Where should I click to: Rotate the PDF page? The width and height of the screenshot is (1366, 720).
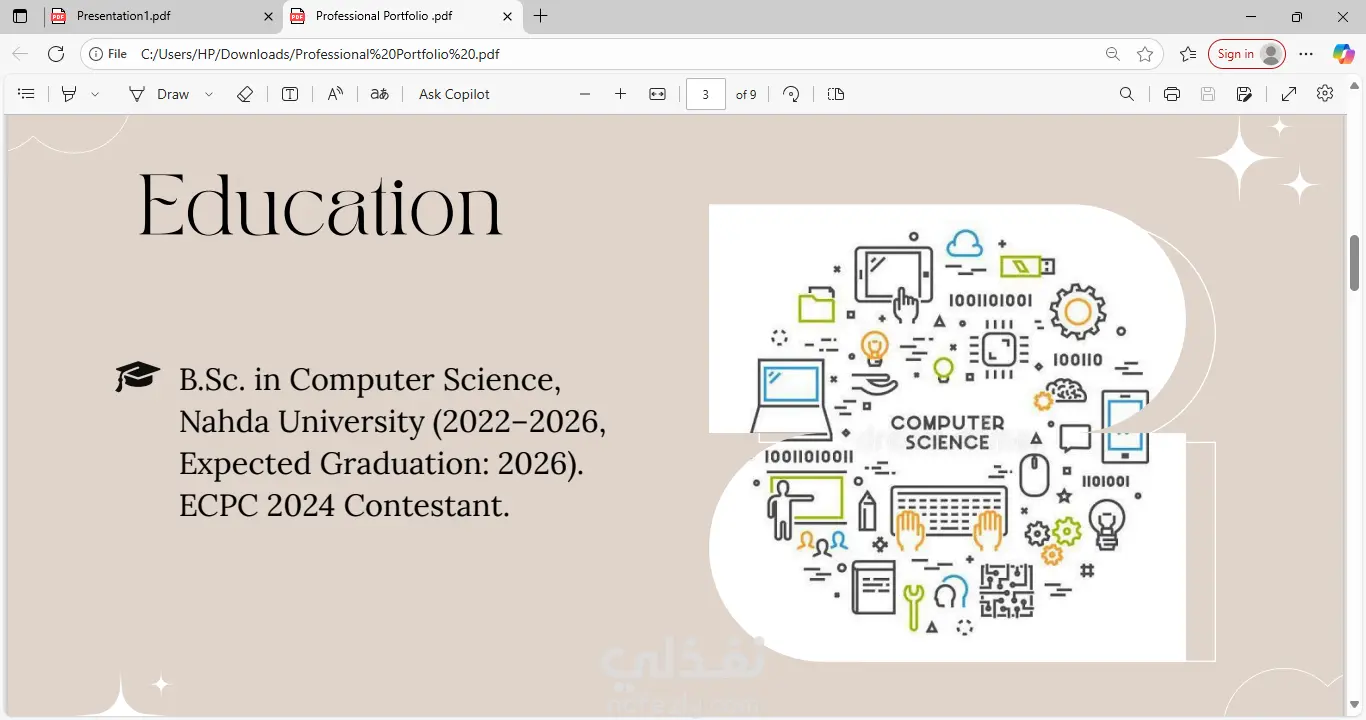791,94
